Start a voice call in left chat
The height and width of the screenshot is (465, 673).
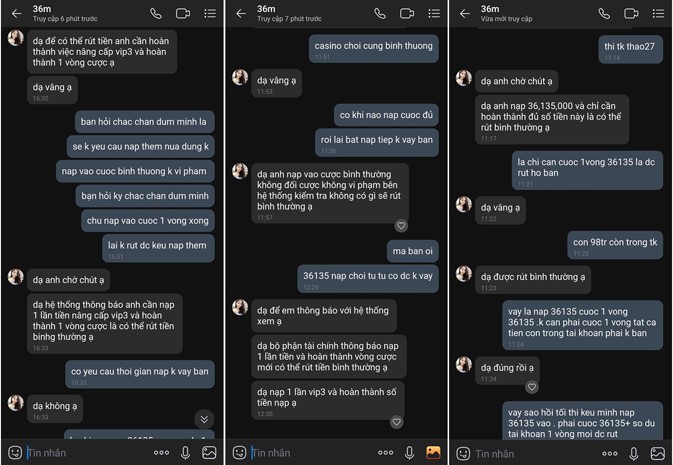coord(155,14)
